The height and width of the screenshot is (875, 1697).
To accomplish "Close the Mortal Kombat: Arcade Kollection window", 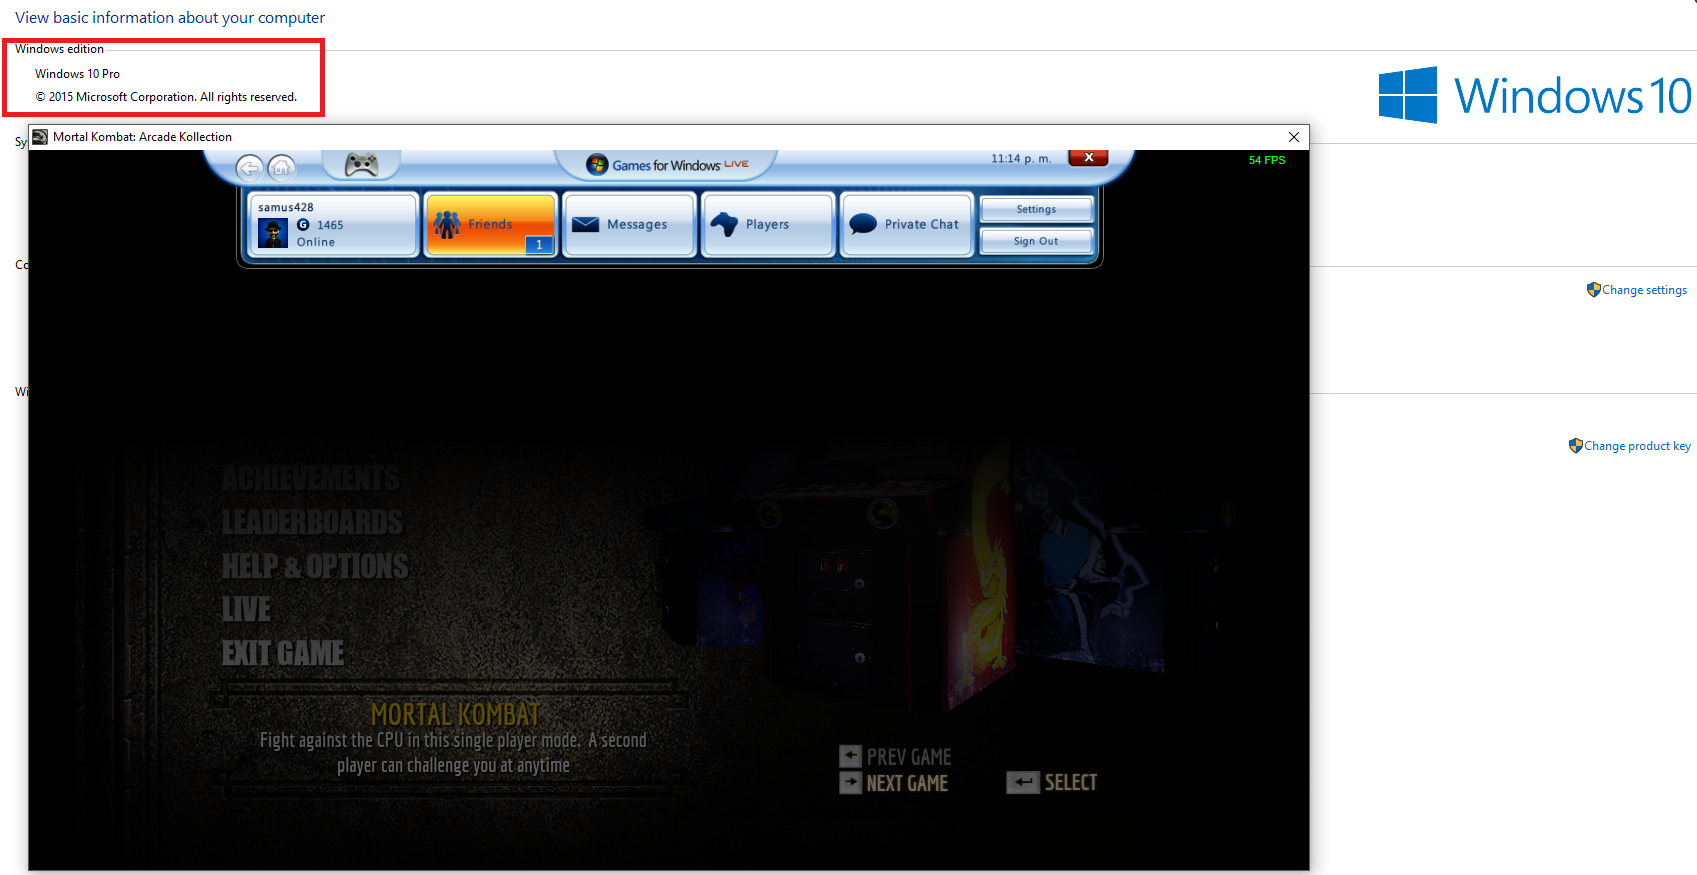I will click(x=1294, y=137).
